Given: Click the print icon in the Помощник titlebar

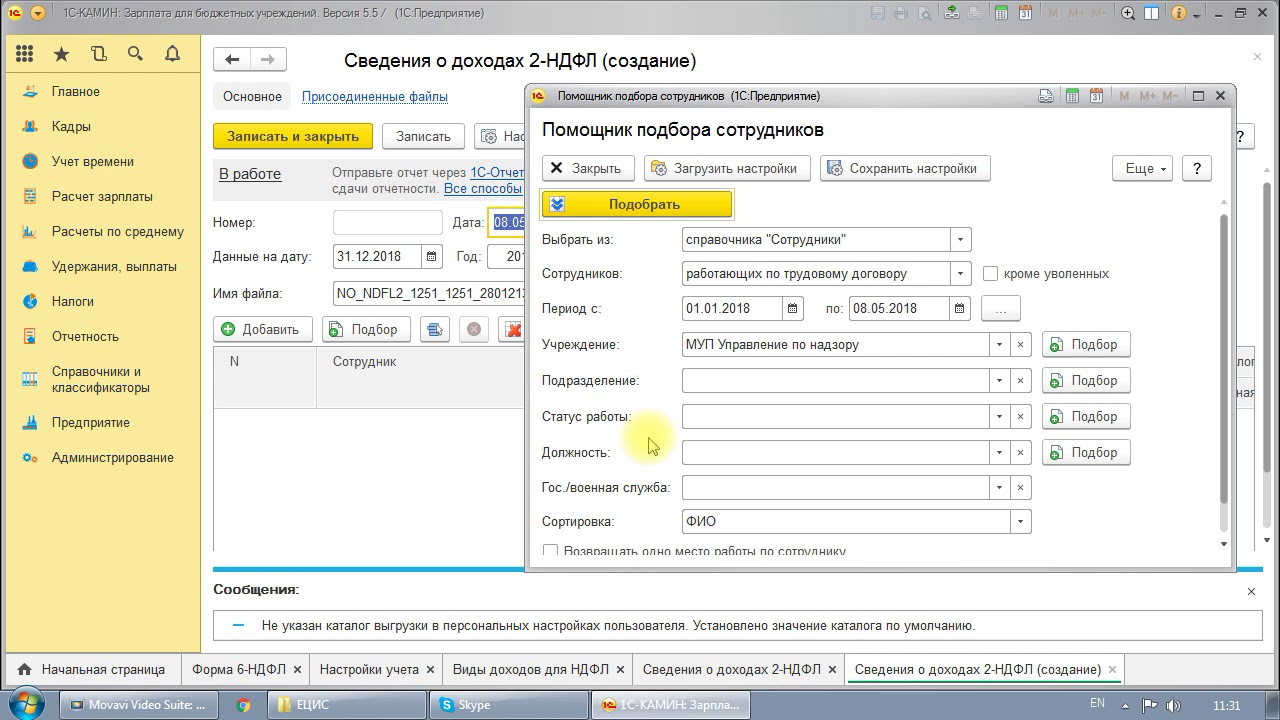Looking at the screenshot, I should click(1046, 96).
